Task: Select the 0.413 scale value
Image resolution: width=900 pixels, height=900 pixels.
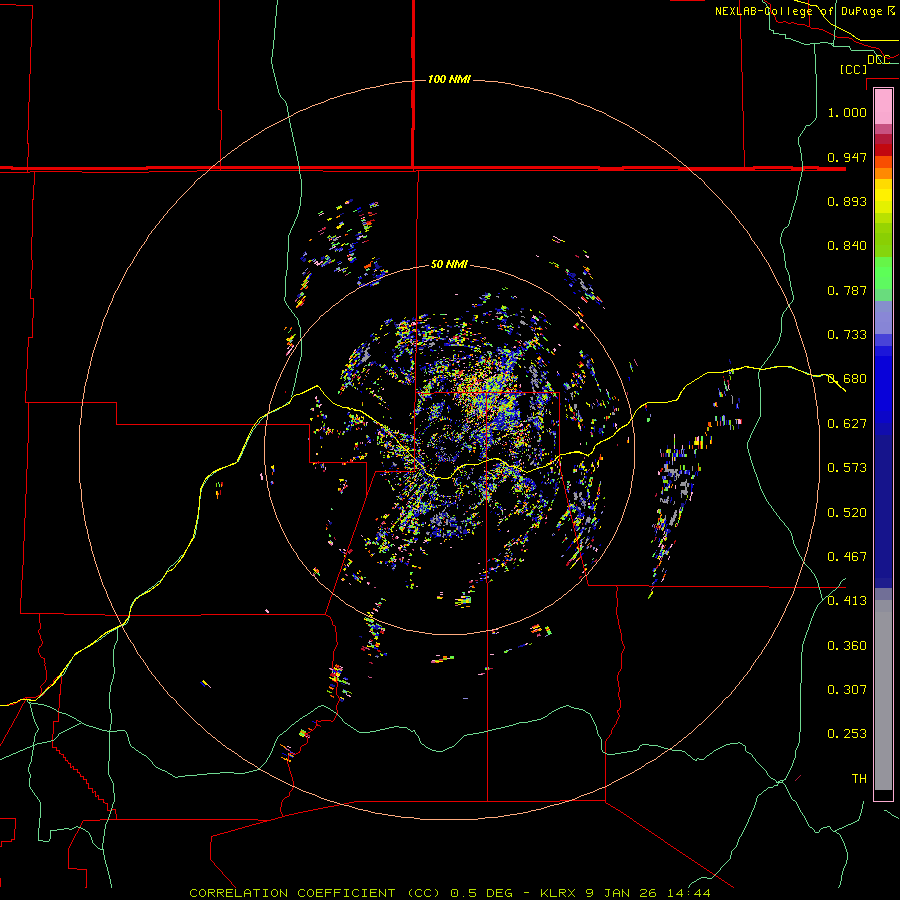Action: pos(847,601)
